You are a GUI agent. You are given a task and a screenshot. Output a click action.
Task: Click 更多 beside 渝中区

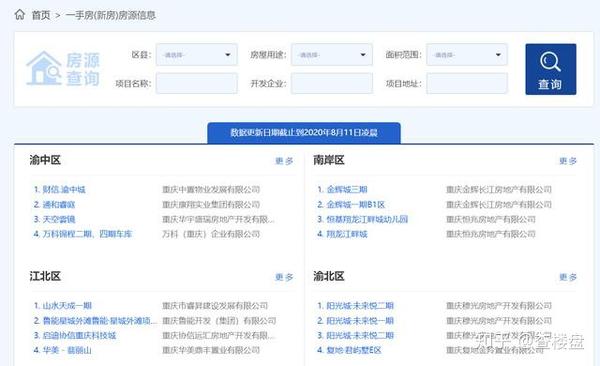click(x=284, y=161)
